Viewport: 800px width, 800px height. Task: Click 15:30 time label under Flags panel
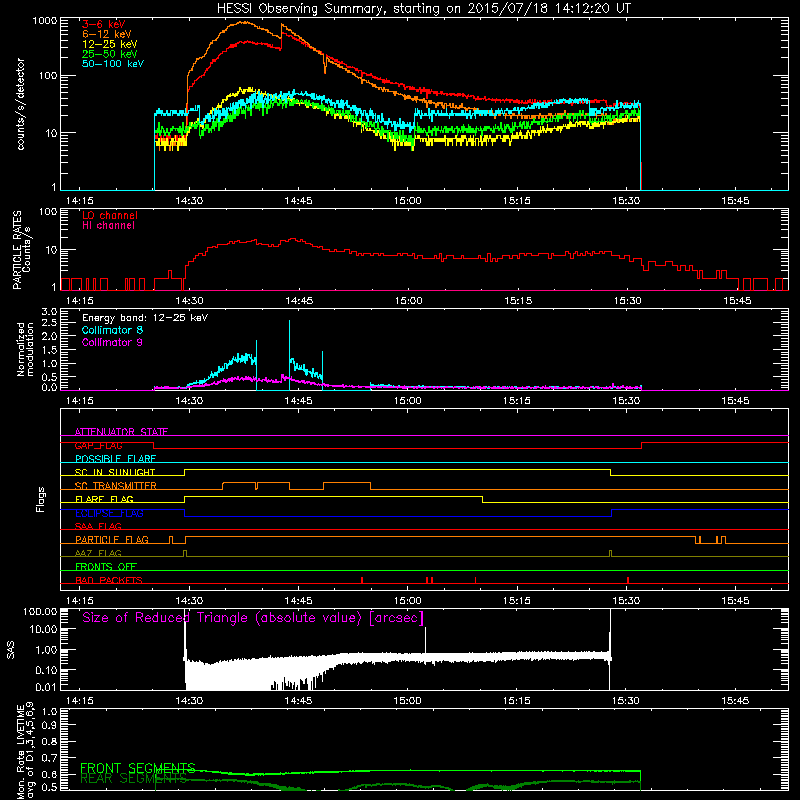click(x=626, y=601)
